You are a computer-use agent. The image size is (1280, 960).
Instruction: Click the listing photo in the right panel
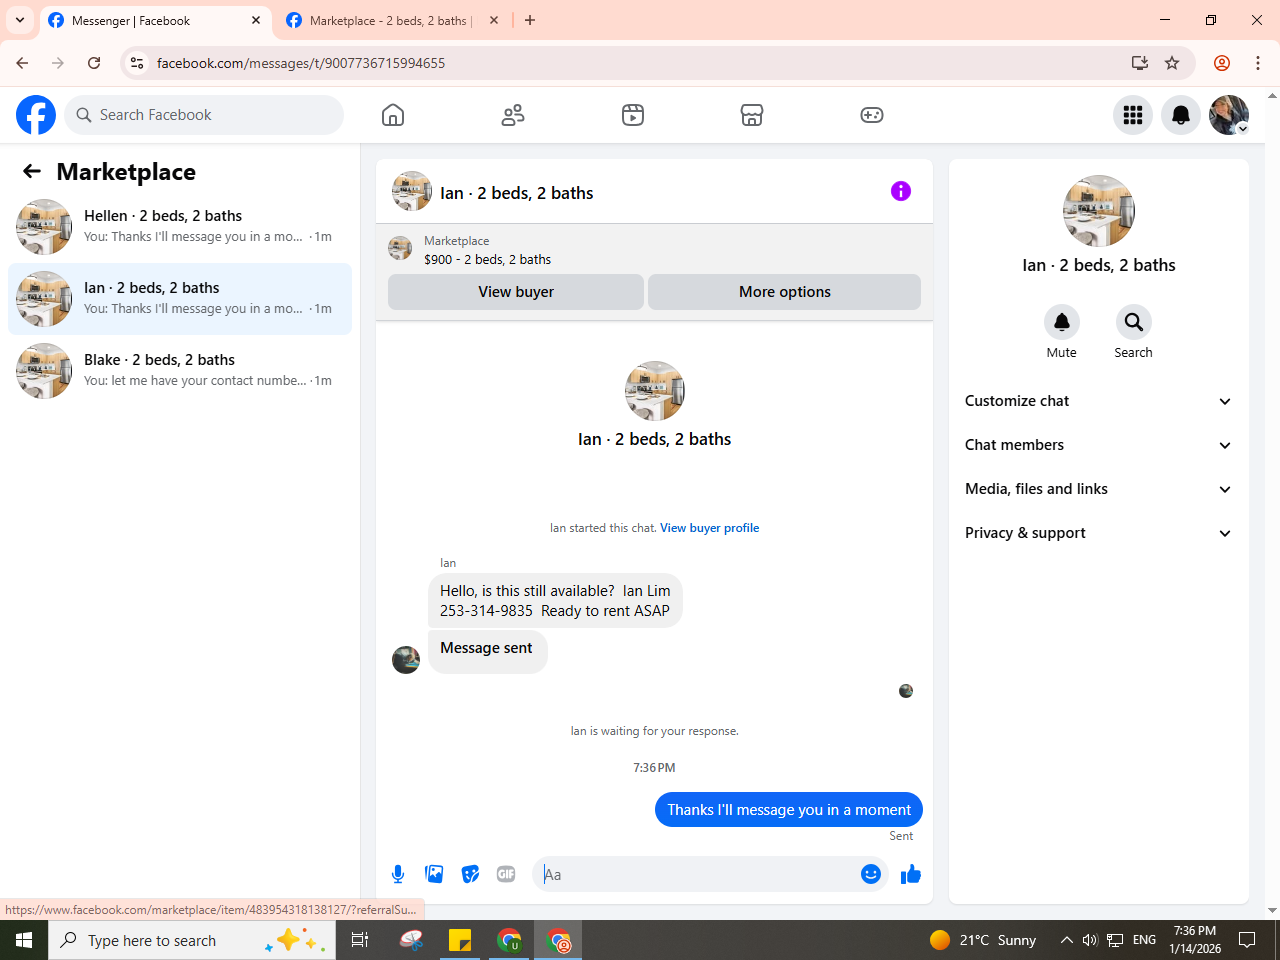(1099, 211)
